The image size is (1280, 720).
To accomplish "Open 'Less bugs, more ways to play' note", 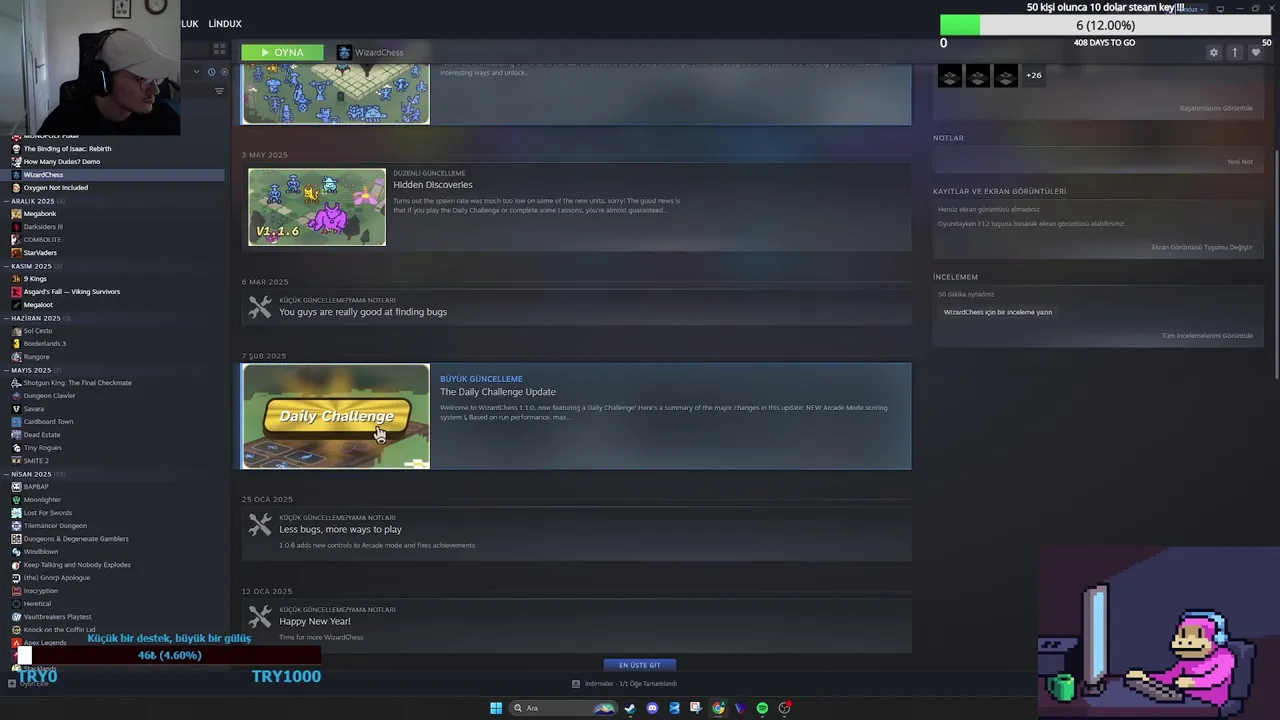I will coord(340,530).
